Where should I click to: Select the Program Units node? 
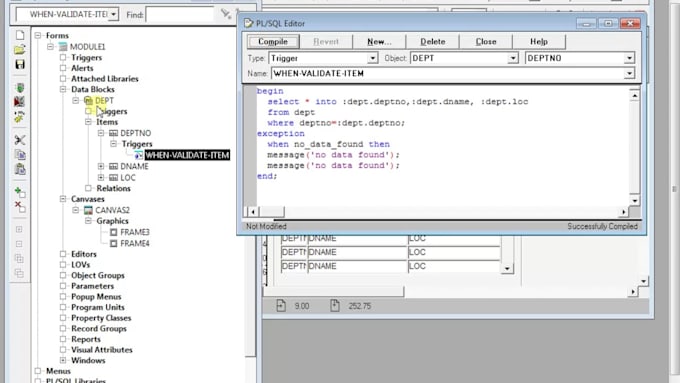[x=98, y=308]
